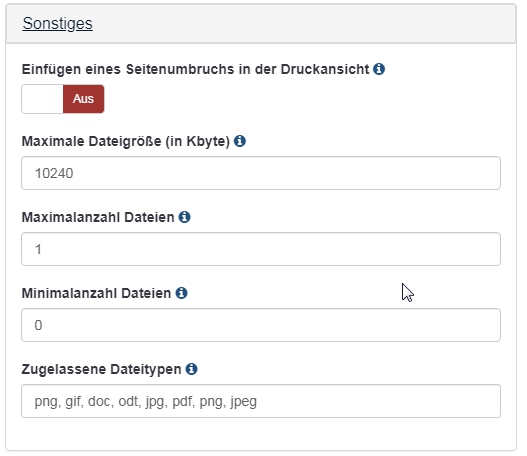Open help icon for Zugelassene Dateitypen
Image resolution: width=527 pixels, height=456 pixels.
point(191,369)
